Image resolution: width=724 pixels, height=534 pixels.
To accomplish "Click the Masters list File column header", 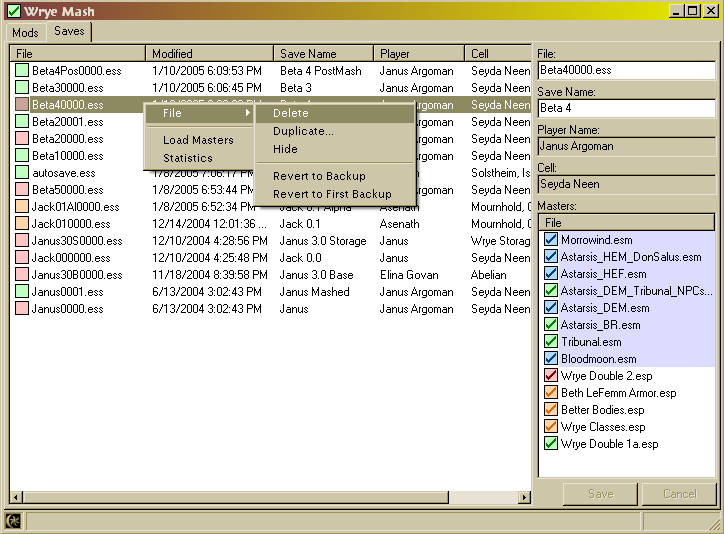I will [x=627, y=223].
